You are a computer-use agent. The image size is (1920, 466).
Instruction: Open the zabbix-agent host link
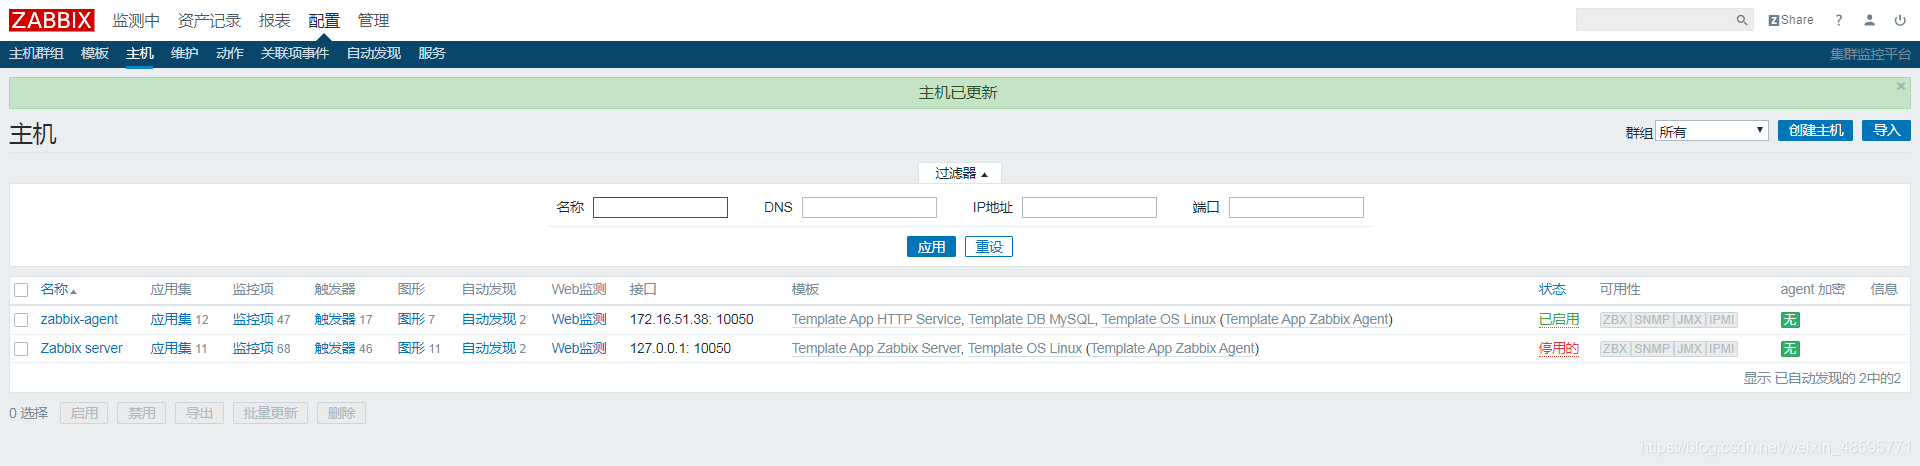click(x=79, y=320)
